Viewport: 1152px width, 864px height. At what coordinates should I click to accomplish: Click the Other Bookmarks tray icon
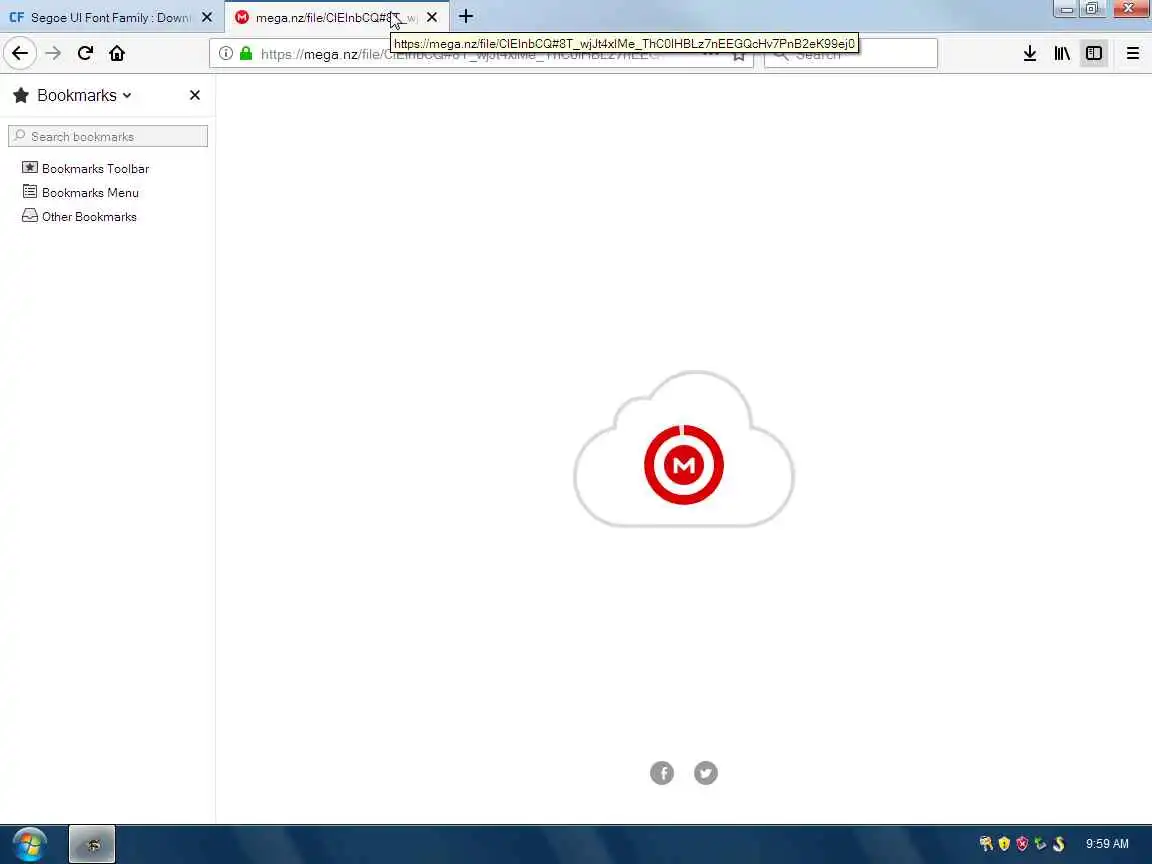29,216
